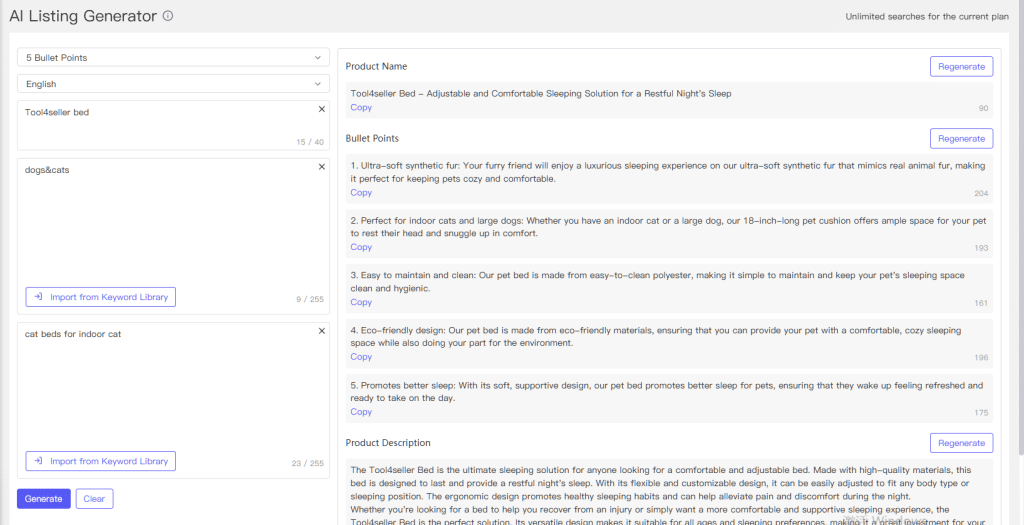Import from Keyword Library under cat beds field

tap(101, 461)
